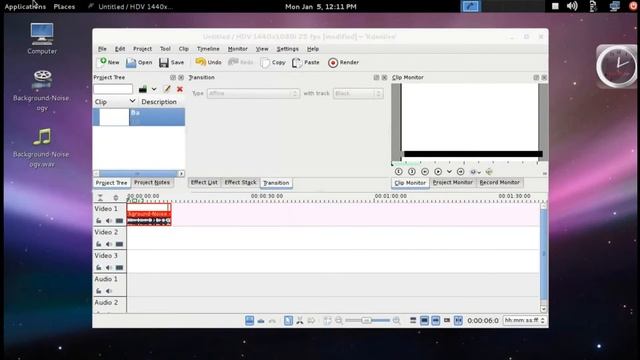Mute audio on Video 1 track
Screen dimensions: 640x360
(x=109, y=221)
